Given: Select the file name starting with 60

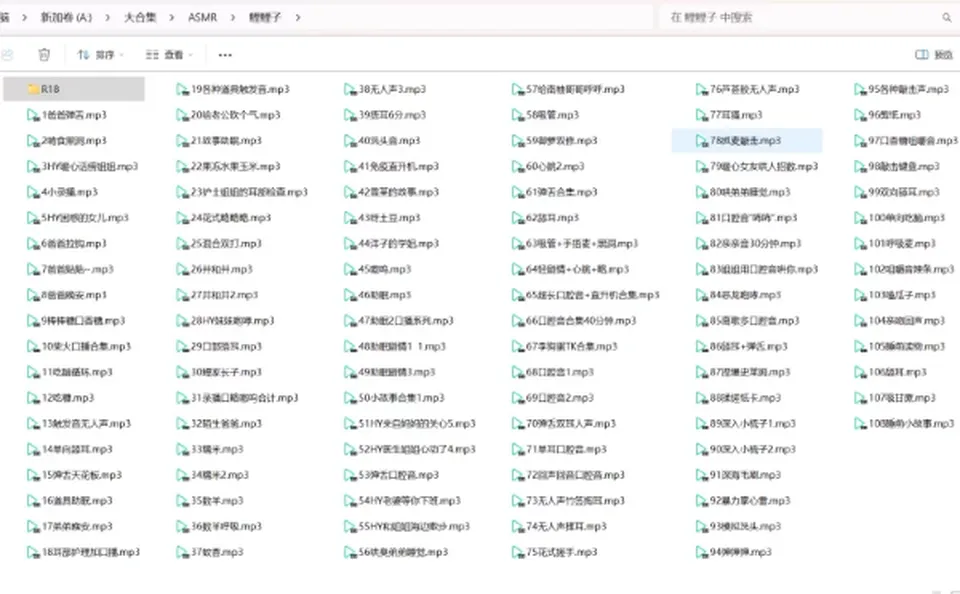Looking at the screenshot, I should click(x=555, y=167).
